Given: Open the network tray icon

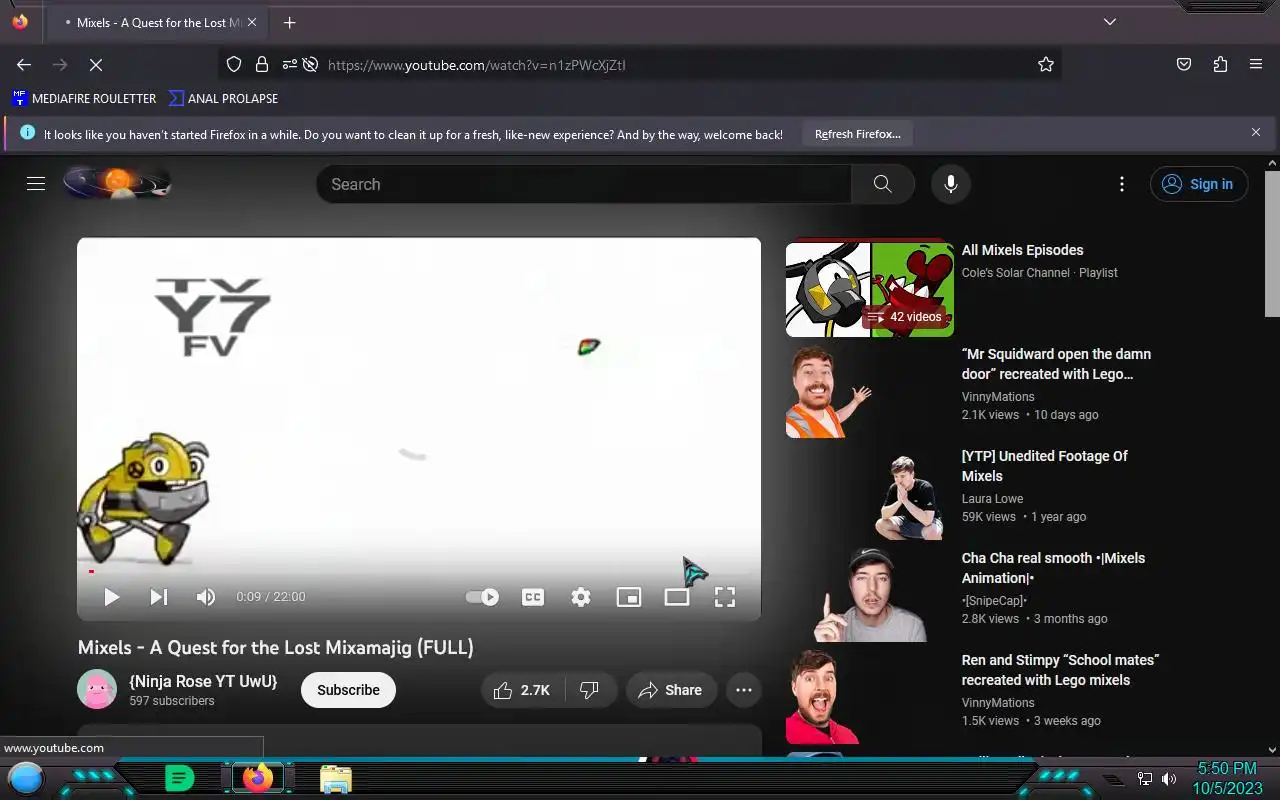Looking at the screenshot, I should coord(1145,779).
